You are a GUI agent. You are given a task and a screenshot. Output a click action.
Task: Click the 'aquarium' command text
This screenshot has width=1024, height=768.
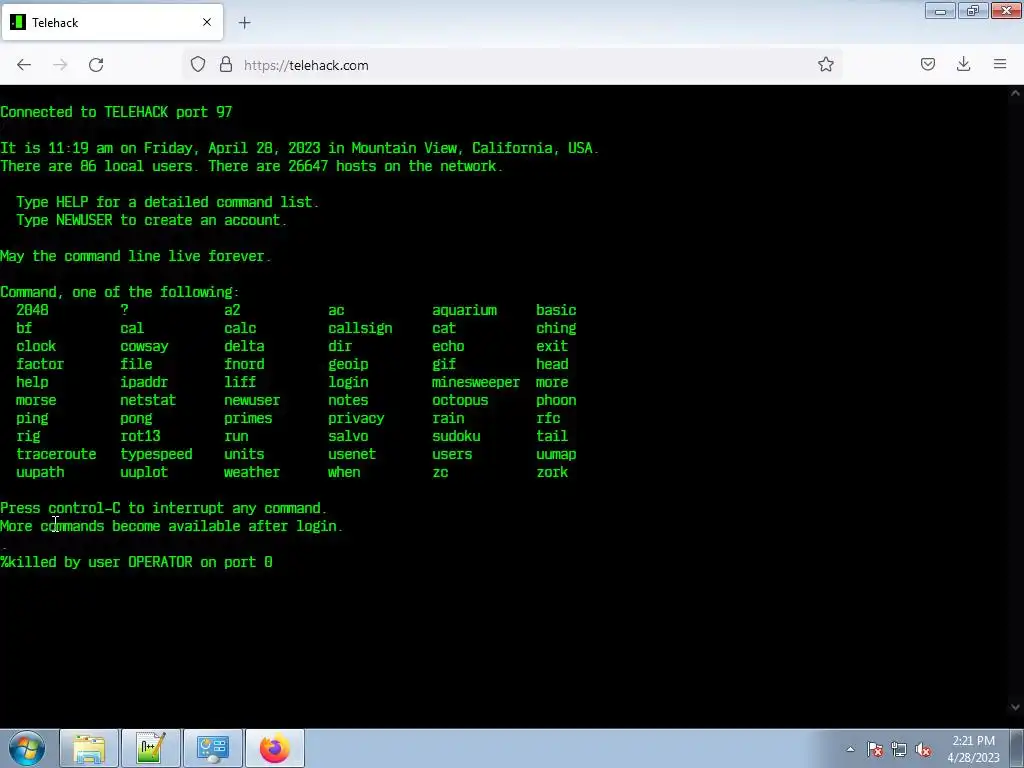click(464, 310)
